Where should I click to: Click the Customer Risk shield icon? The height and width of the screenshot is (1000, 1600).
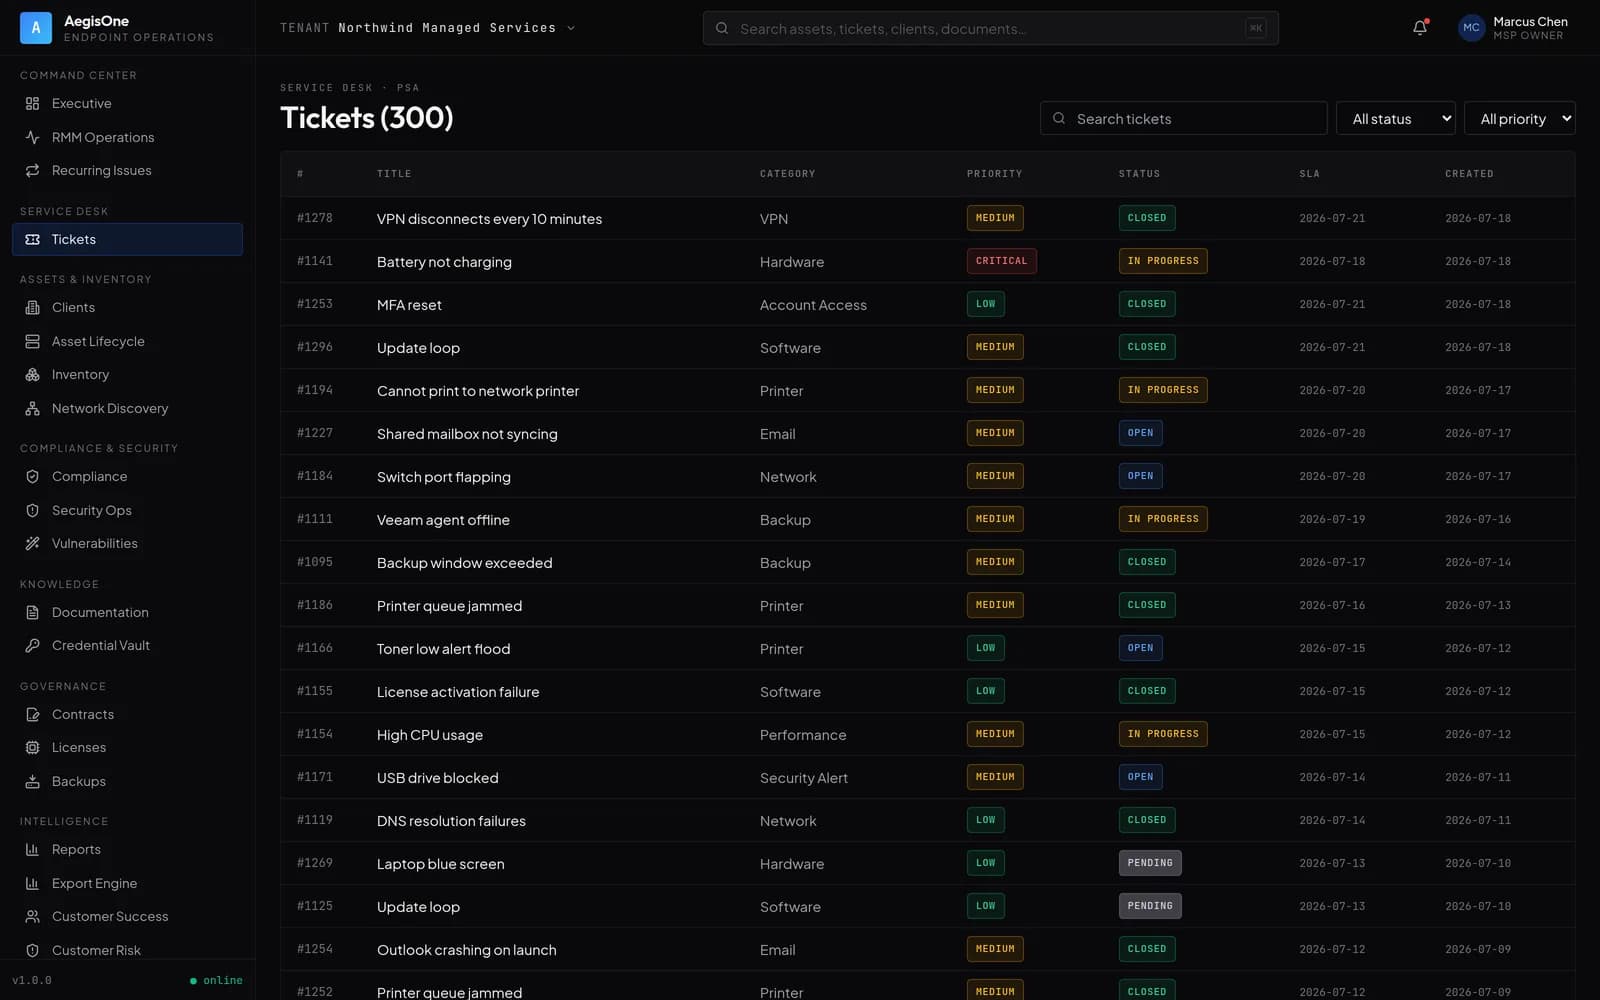32,951
